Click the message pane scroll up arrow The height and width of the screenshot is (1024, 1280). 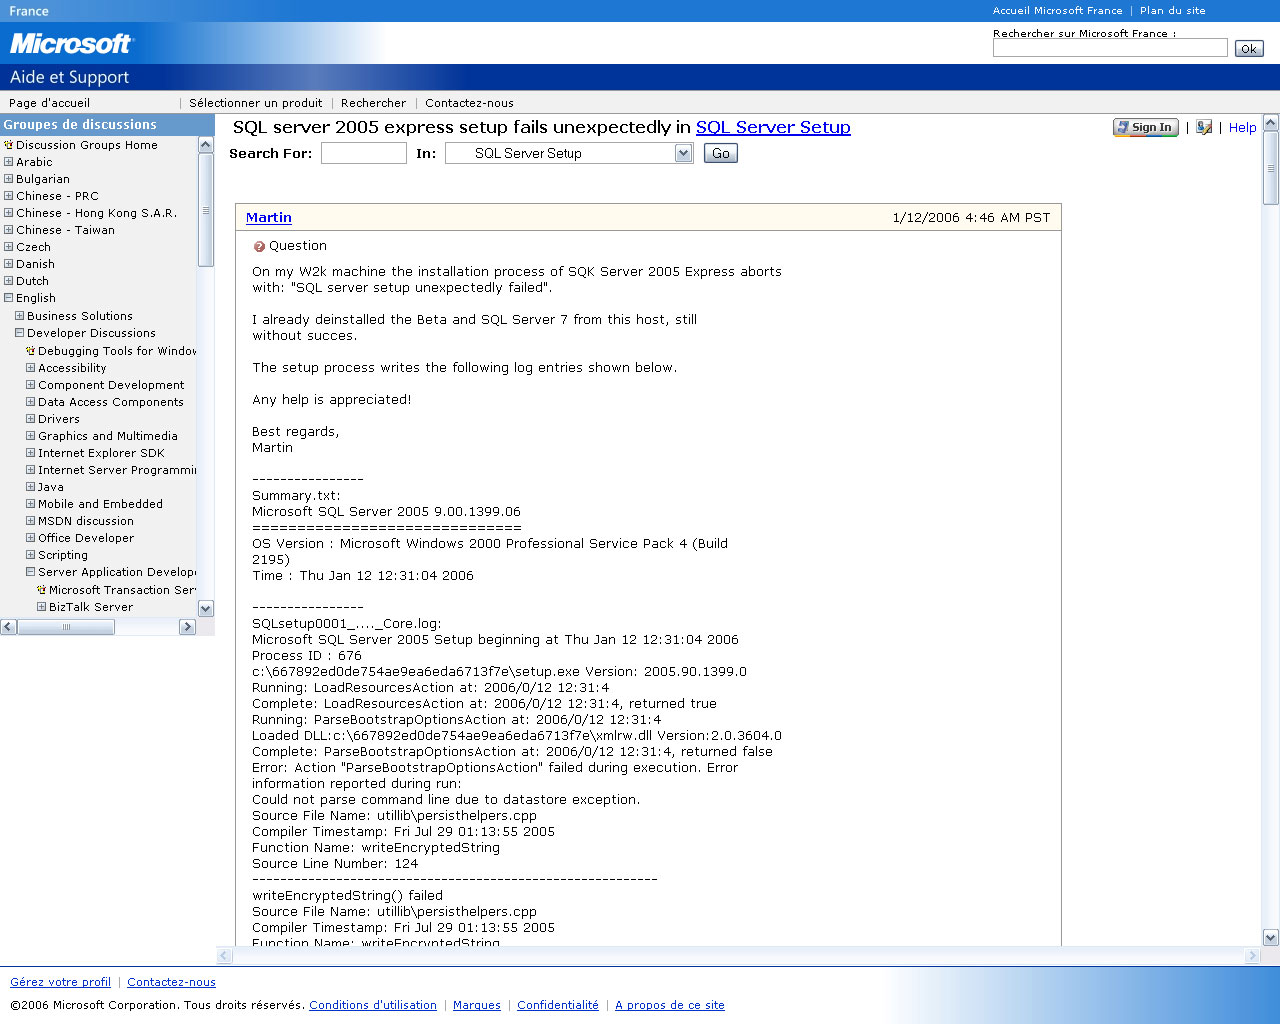[1271, 123]
